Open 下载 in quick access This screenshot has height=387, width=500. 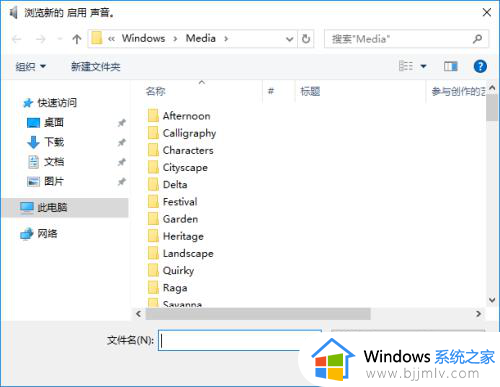coord(45,142)
